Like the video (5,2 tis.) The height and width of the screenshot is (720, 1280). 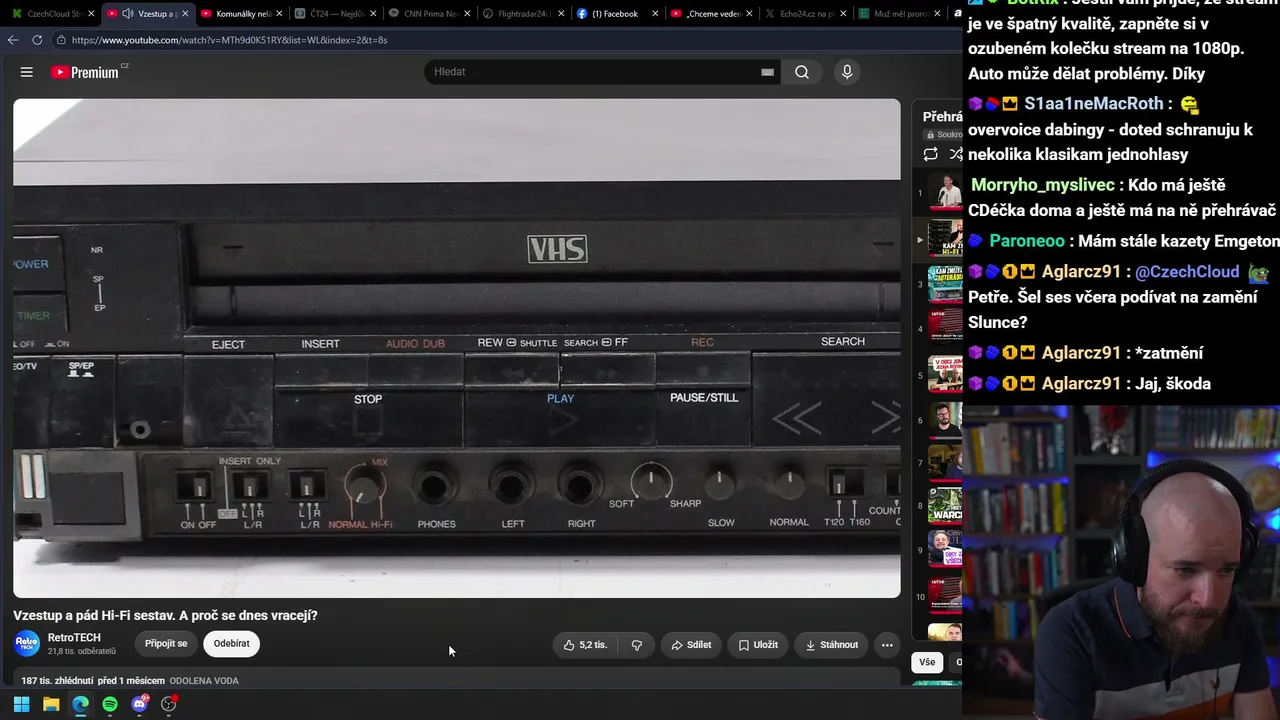click(585, 645)
